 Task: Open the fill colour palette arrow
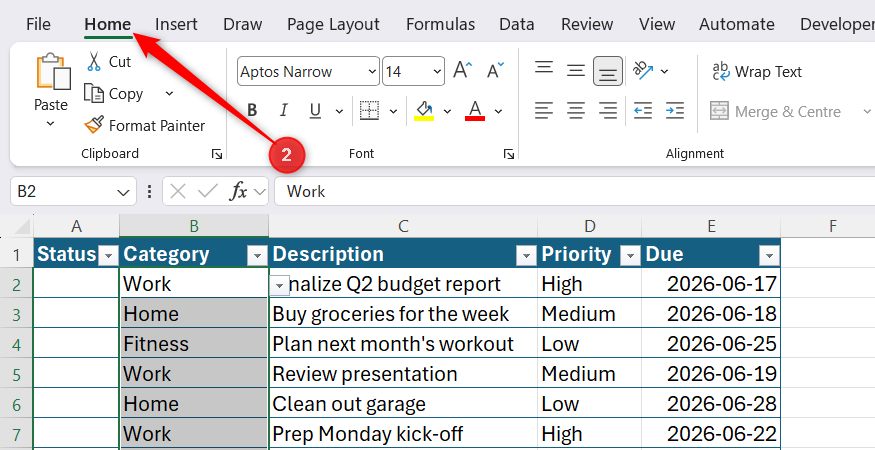[x=447, y=111]
